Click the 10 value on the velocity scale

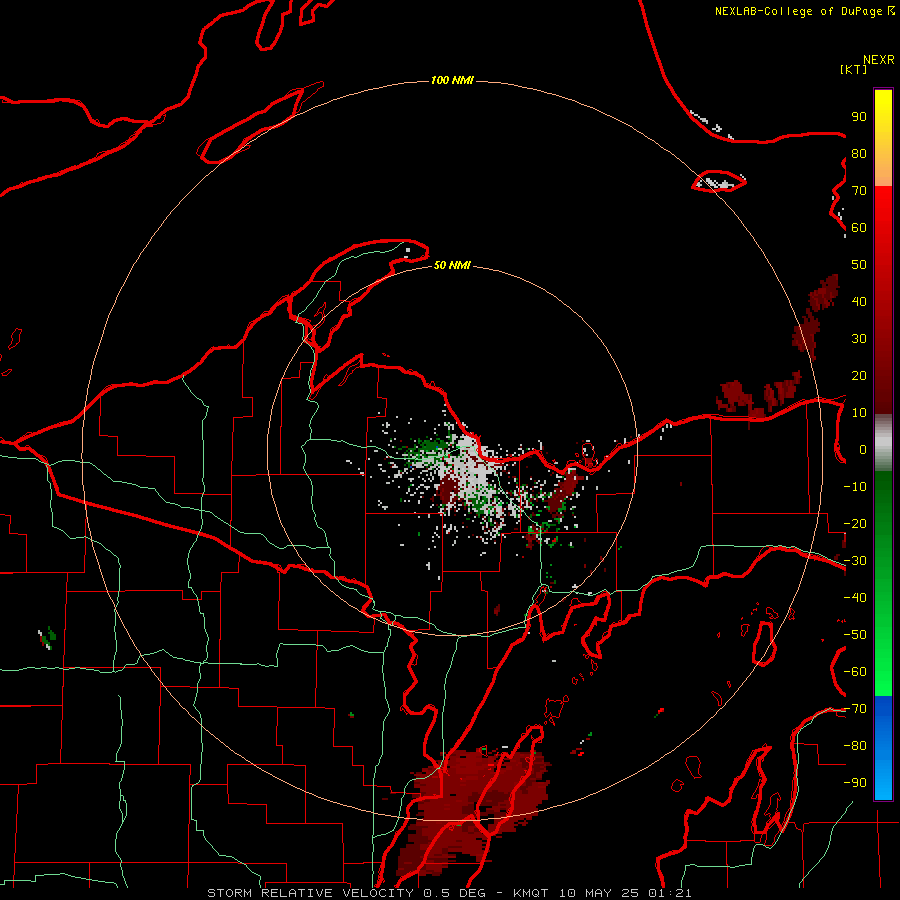point(859,413)
